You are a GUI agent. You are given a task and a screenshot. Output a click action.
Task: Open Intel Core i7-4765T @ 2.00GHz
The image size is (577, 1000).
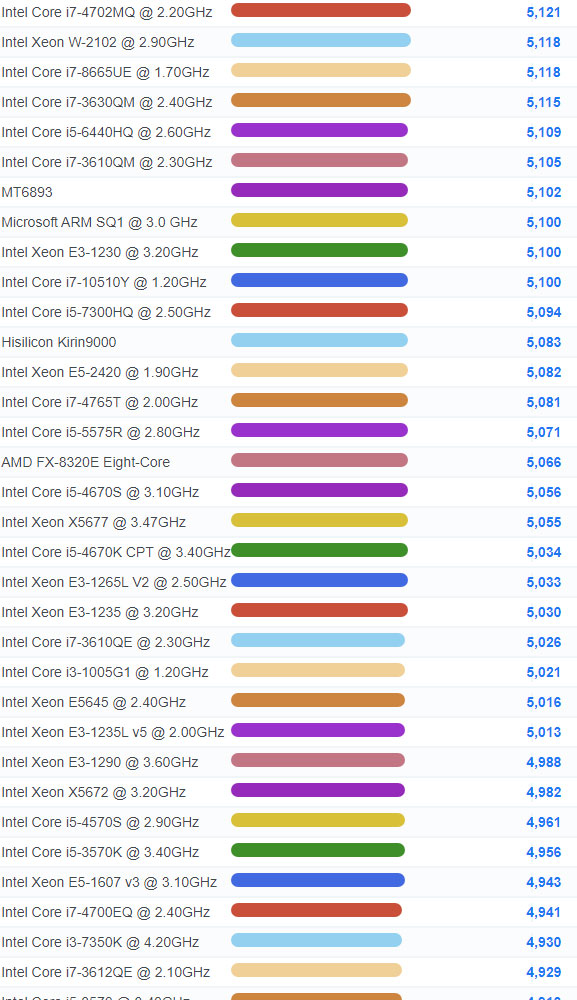click(99, 402)
